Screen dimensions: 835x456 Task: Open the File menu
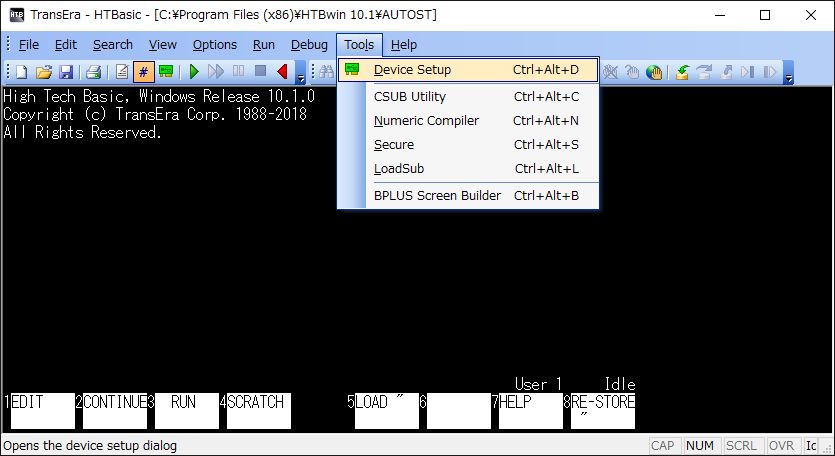(x=29, y=45)
